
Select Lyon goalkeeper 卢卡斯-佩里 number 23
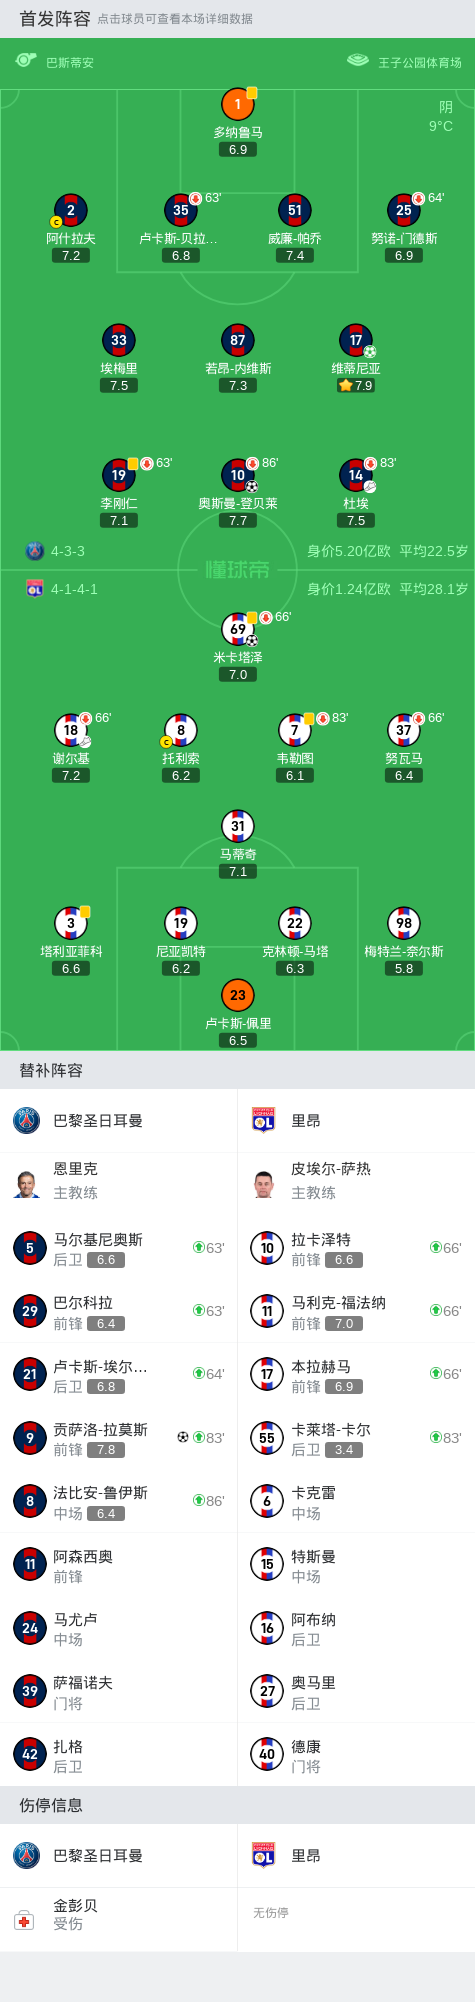[x=238, y=995]
